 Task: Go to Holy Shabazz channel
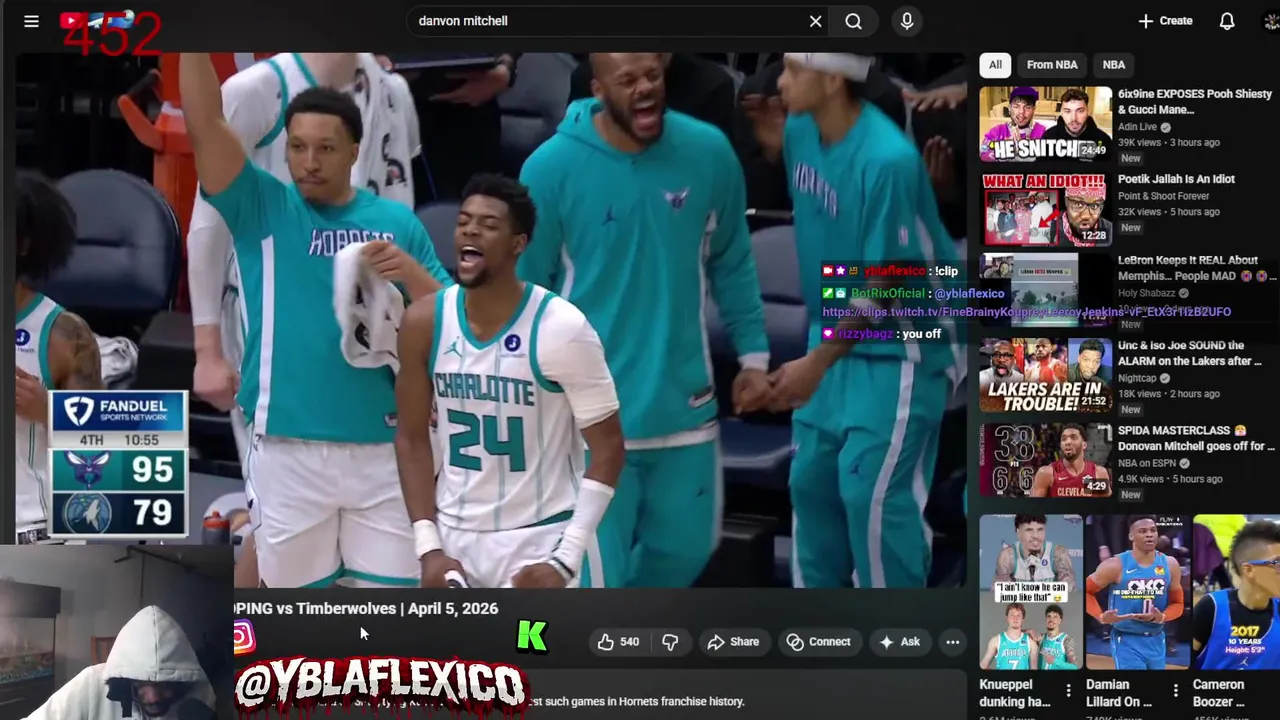click(x=1148, y=293)
